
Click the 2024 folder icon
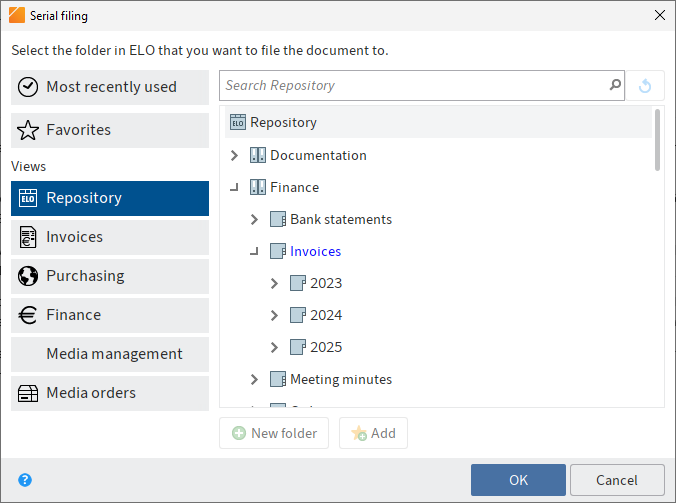point(298,315)
